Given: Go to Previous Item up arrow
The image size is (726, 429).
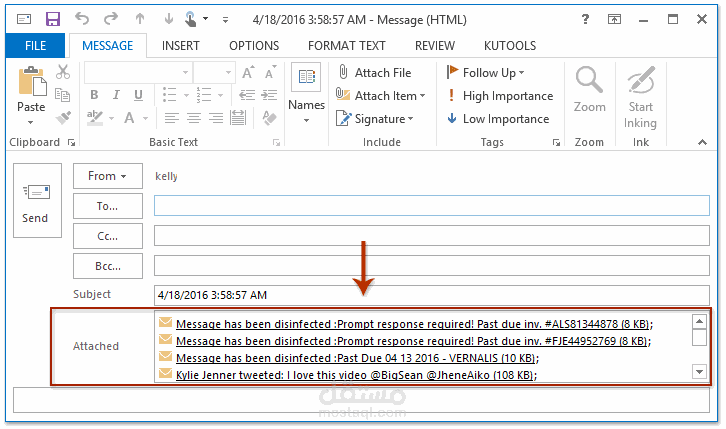Looking at the screenshot, I should [x=140, y=19].
